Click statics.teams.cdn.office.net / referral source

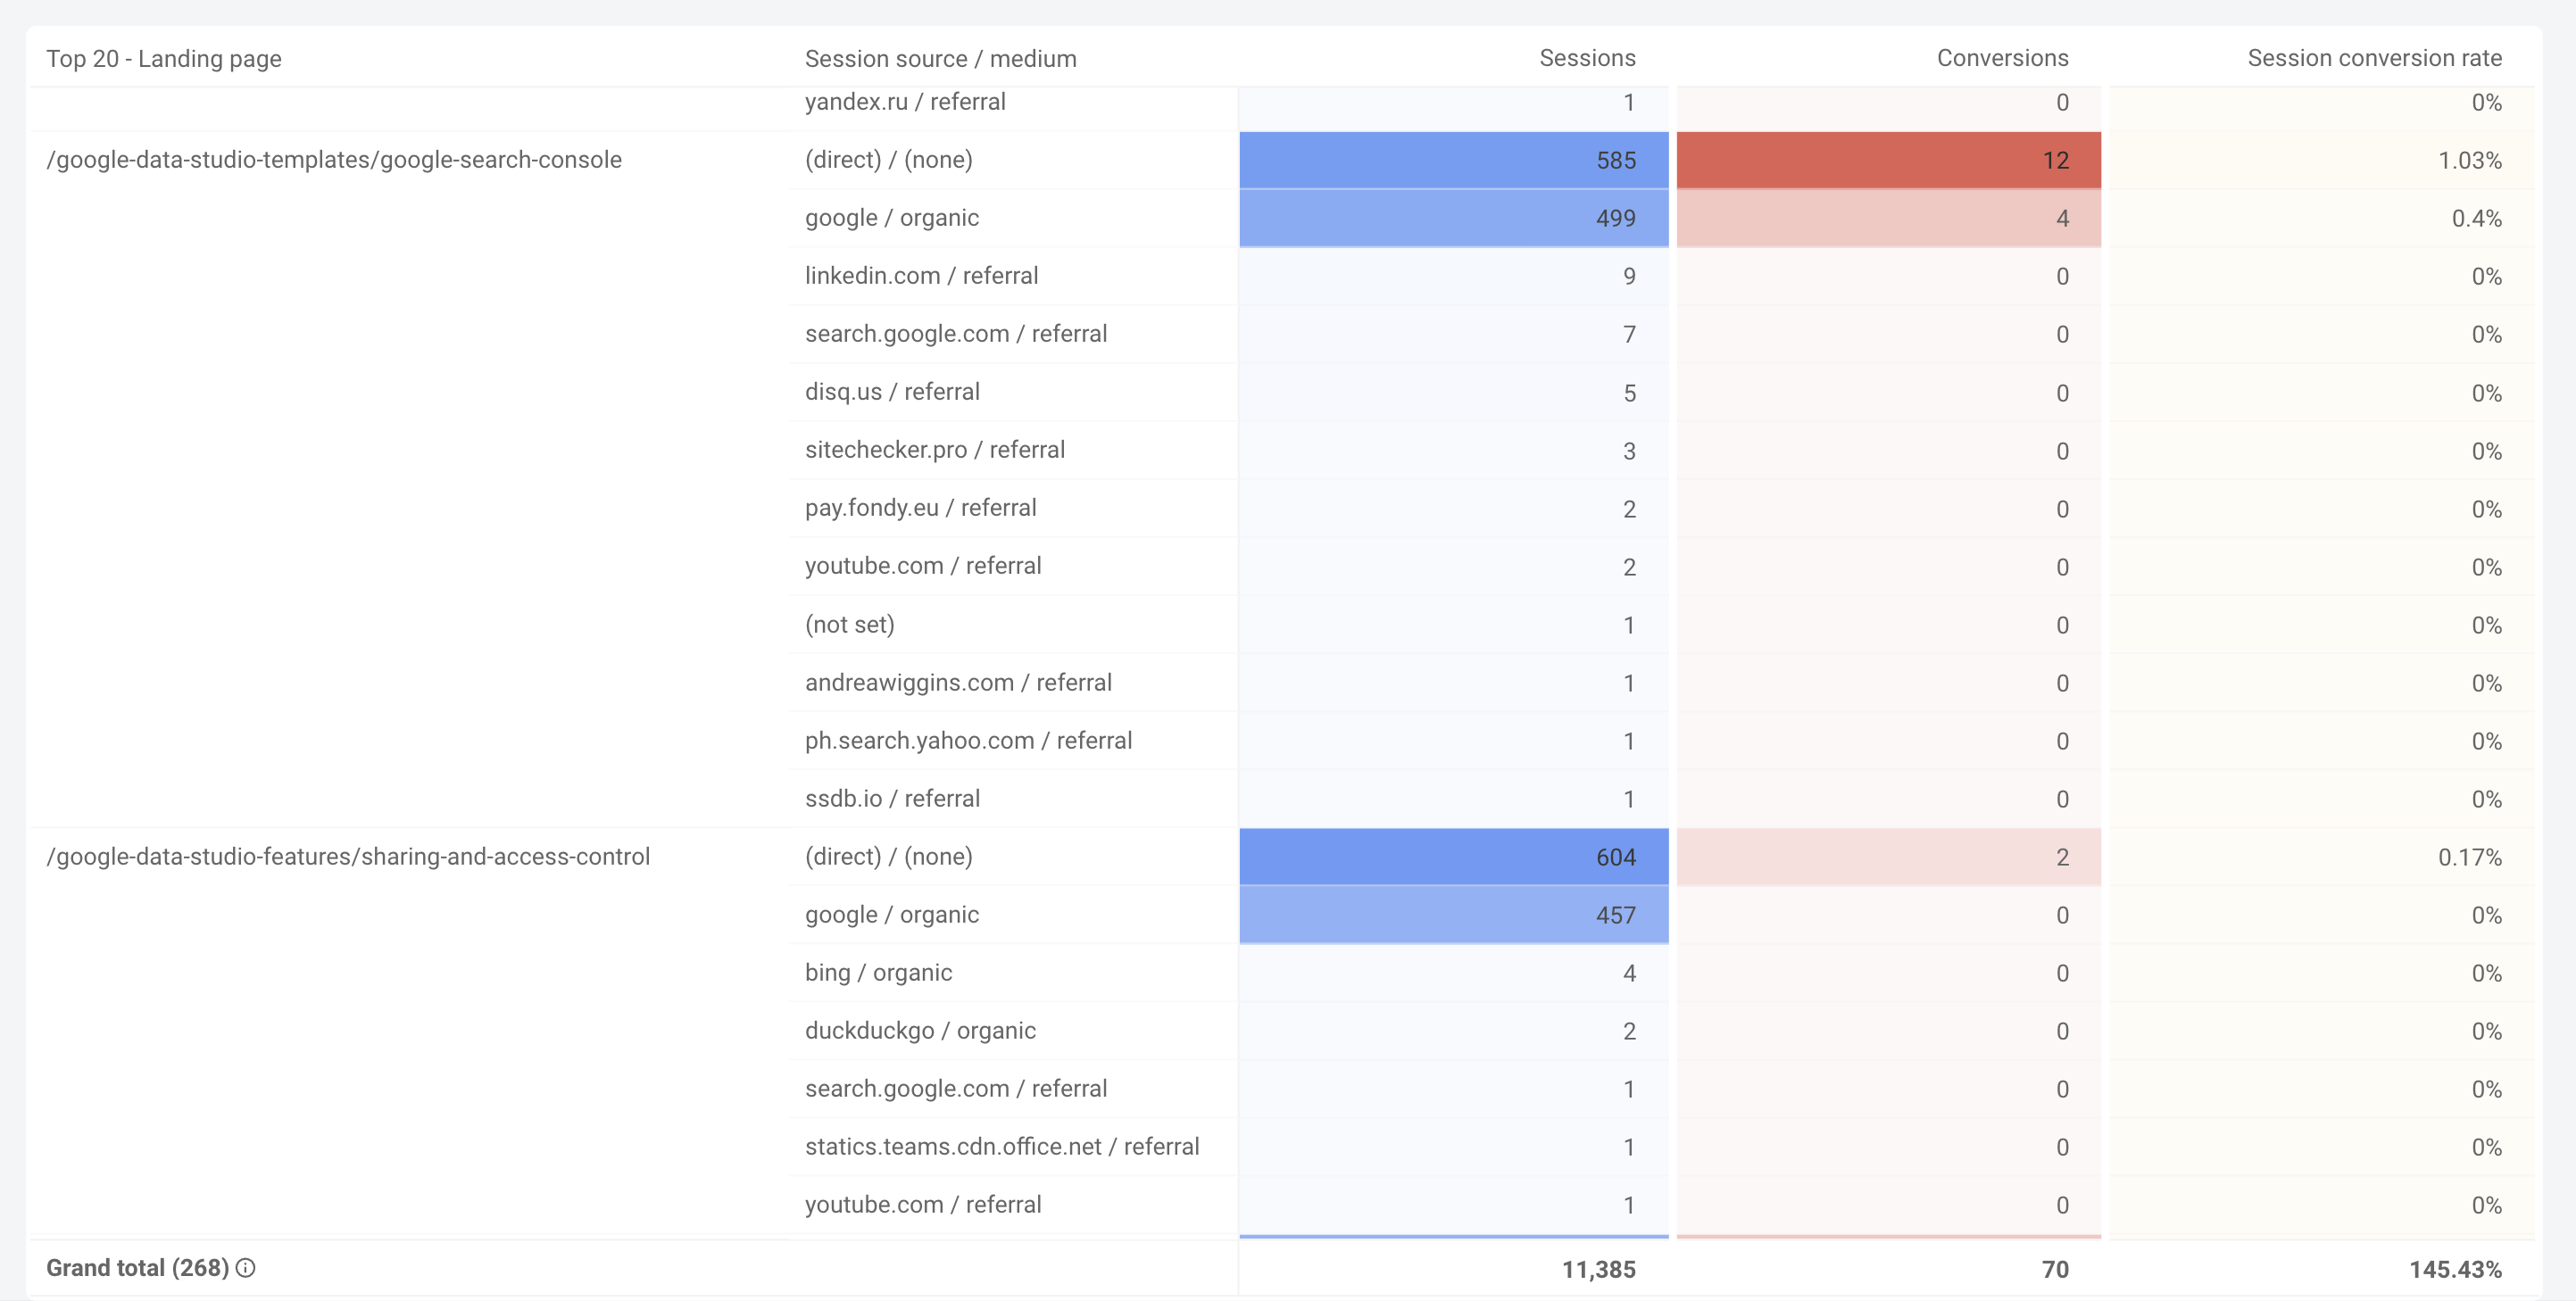tap(1002, 1147)
